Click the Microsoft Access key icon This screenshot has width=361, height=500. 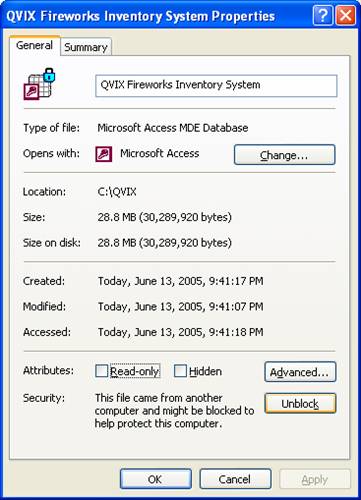click(104, 154)
